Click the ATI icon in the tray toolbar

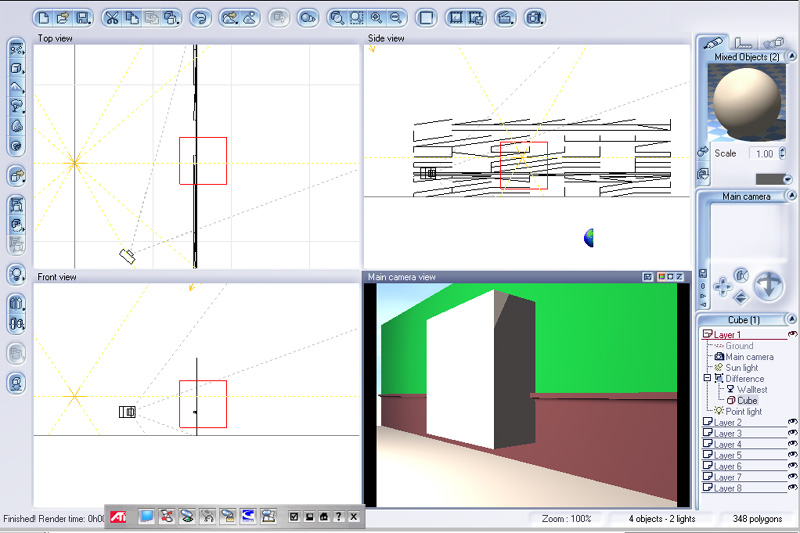pos(117,516)
